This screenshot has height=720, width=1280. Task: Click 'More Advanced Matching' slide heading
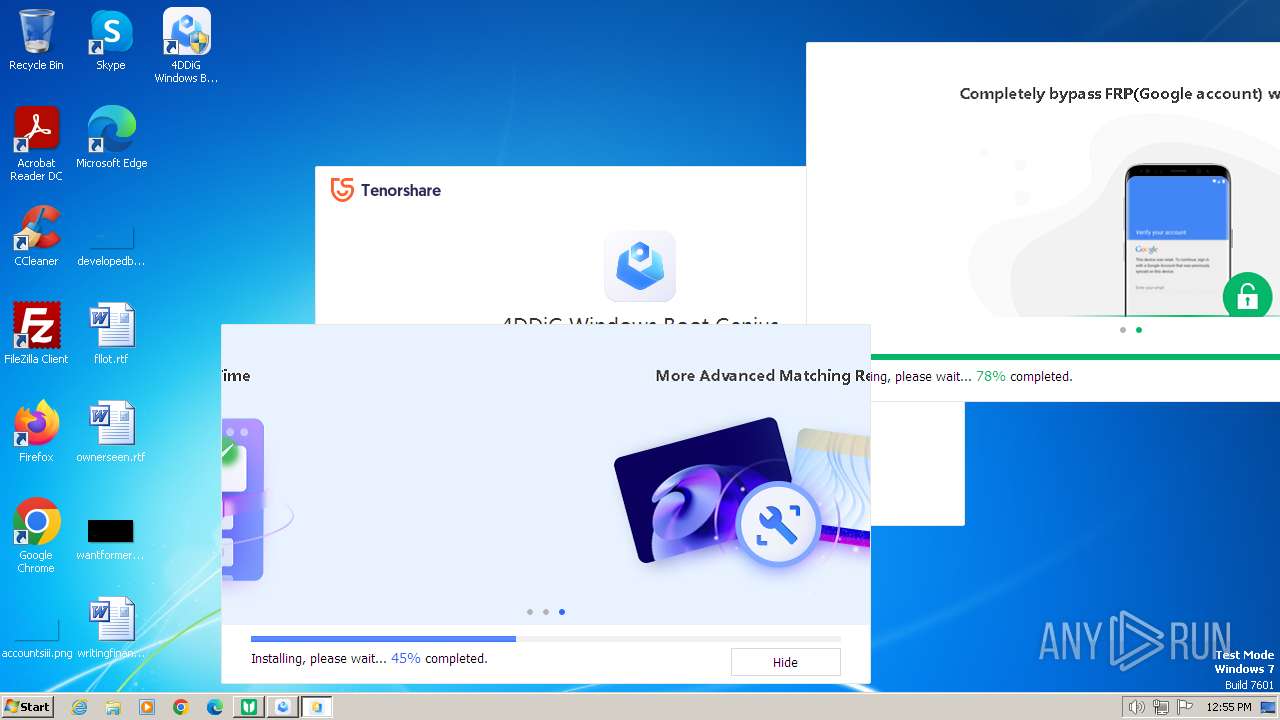tap(762, 376)
